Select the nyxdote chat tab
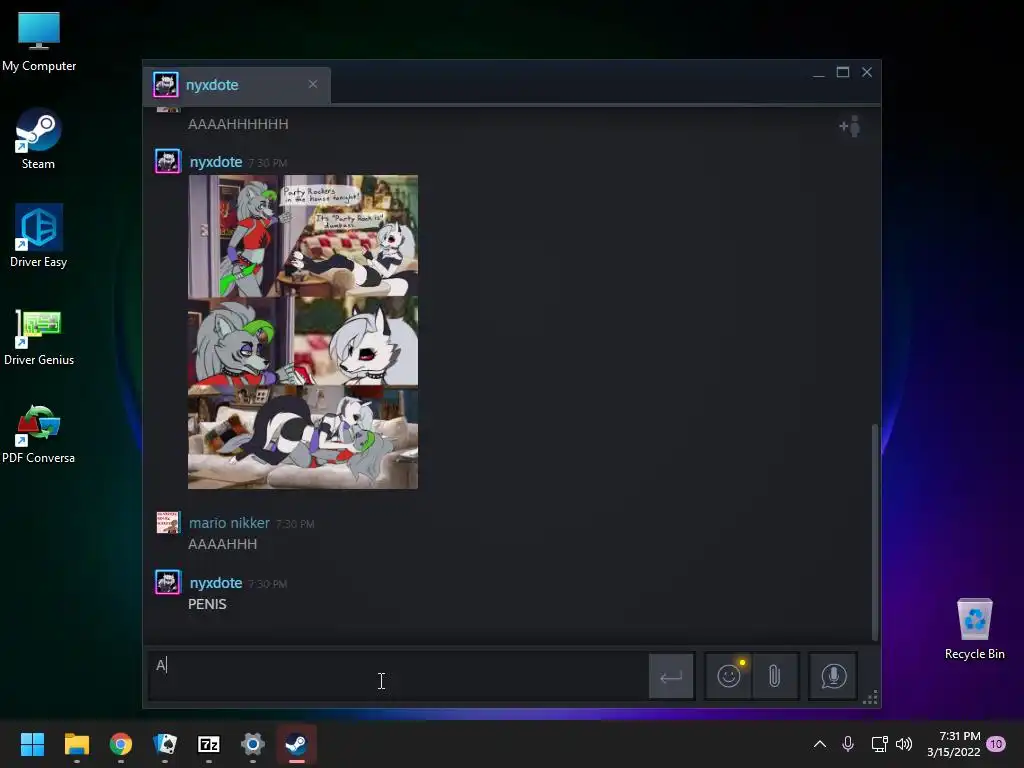1024x768 pixels. tap(236, 85)
